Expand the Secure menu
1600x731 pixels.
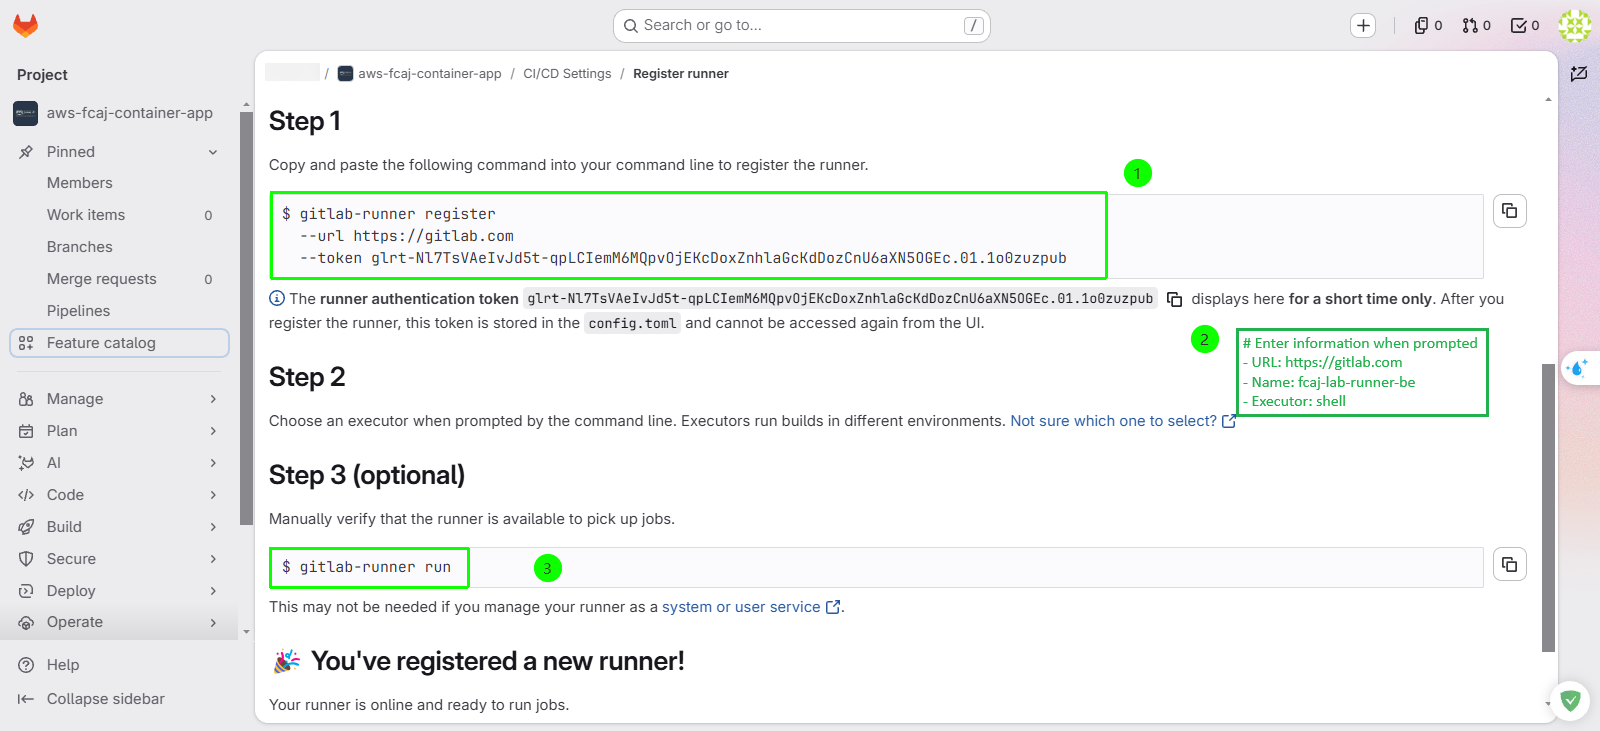coord(120,559)
